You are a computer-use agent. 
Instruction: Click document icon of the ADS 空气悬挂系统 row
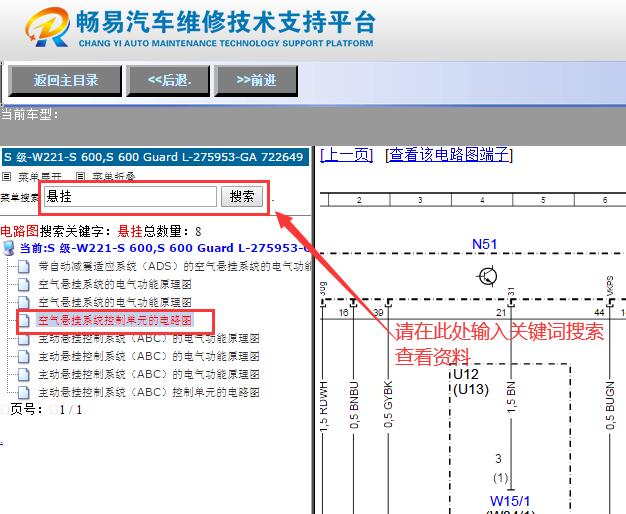coord(24,266)
